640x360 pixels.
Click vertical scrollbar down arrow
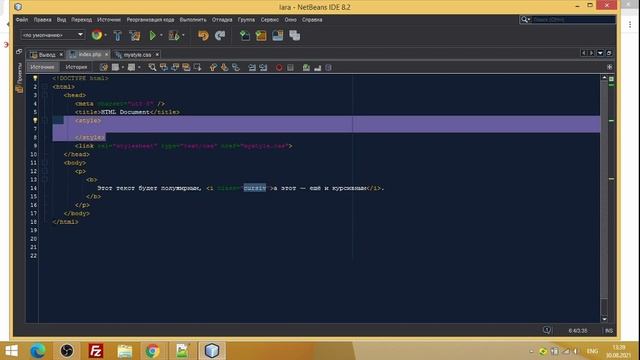pos(604,319)
